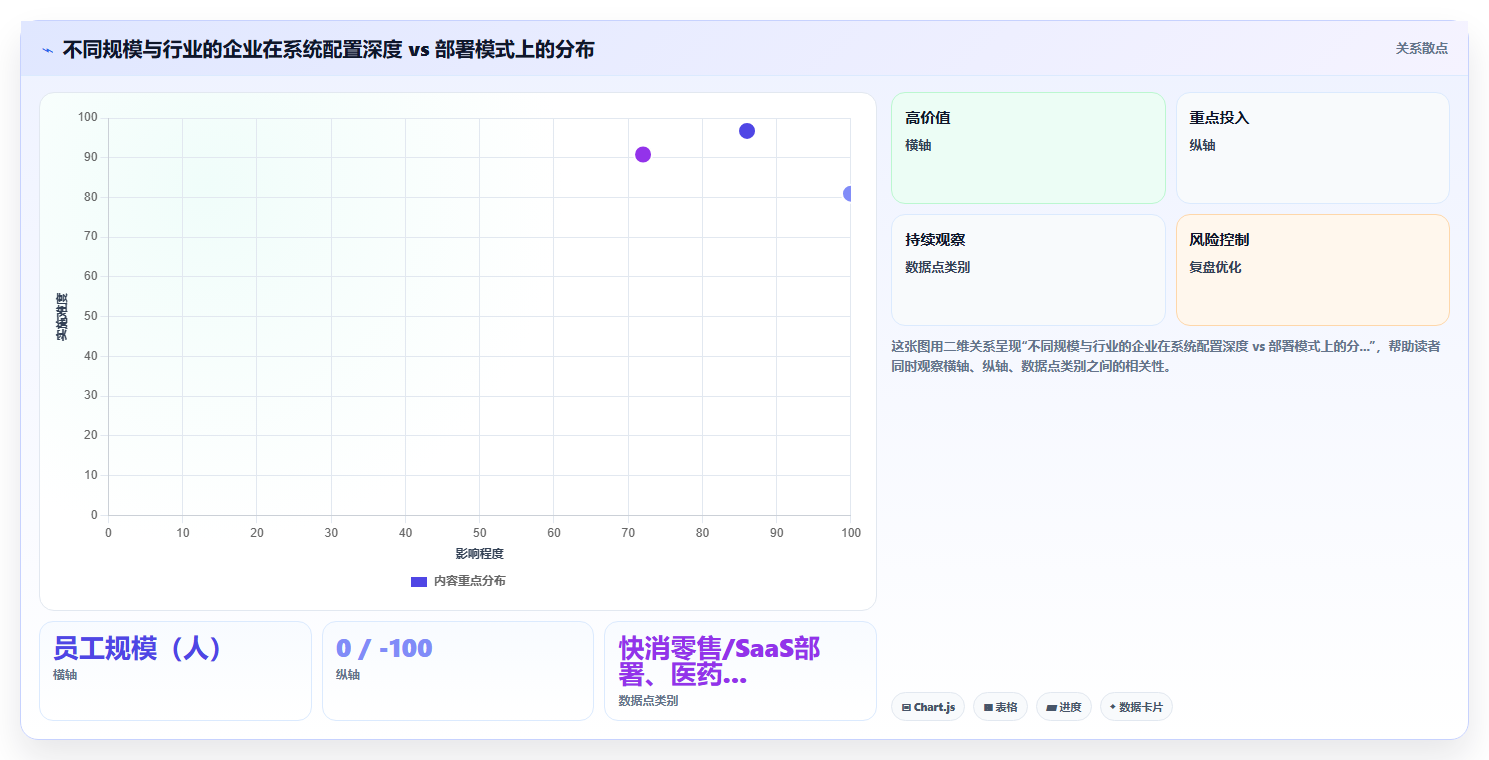This screenshot has height=760, width=1489.
Task: Click the 0 / -100 metric card
Action: [x=458, y=671]
